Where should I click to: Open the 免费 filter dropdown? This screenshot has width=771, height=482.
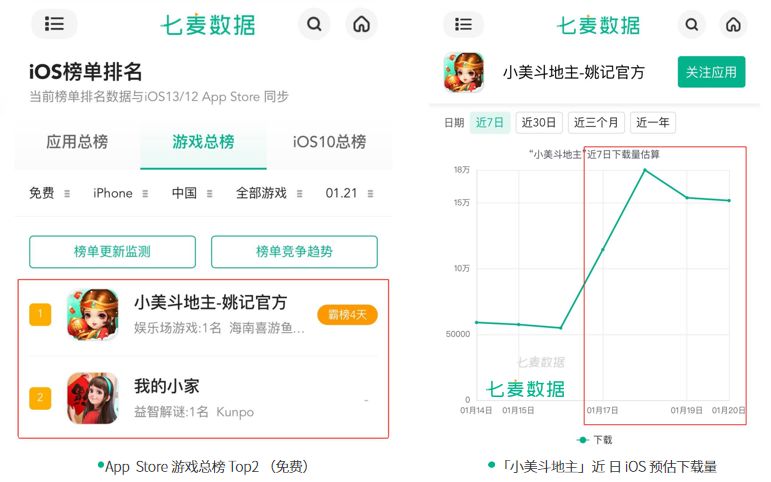tap(50, 193)
